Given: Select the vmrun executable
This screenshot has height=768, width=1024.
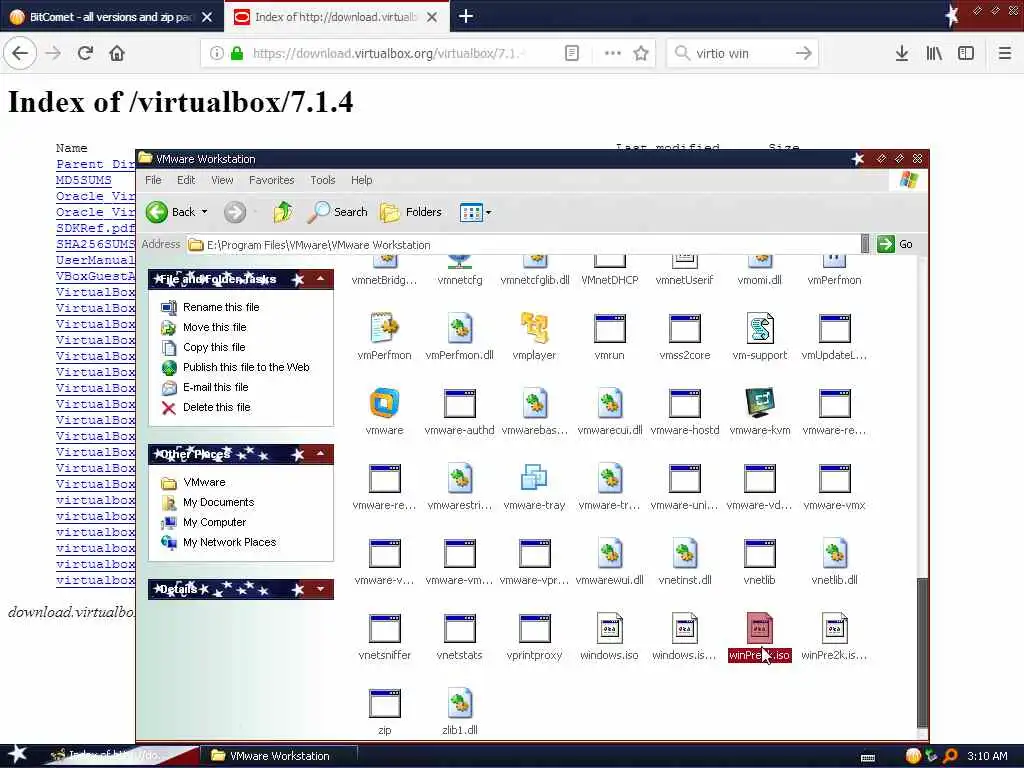Looking at the screenshot, I should click(609, 328).
